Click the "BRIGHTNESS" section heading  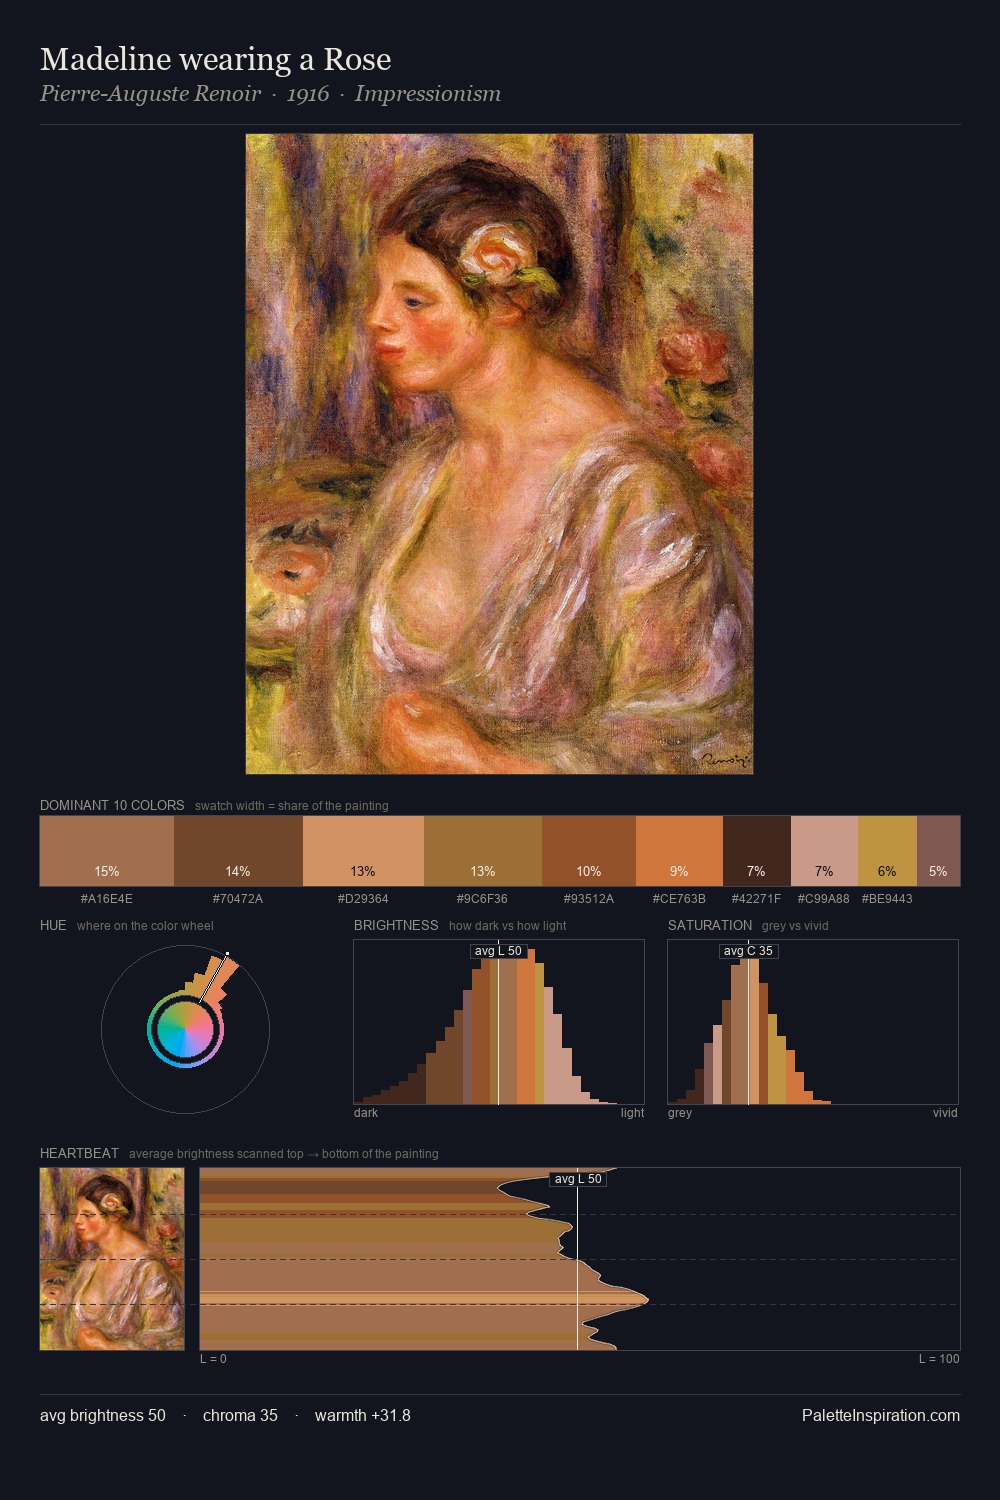pyautogui.click(x=396, y=925)
